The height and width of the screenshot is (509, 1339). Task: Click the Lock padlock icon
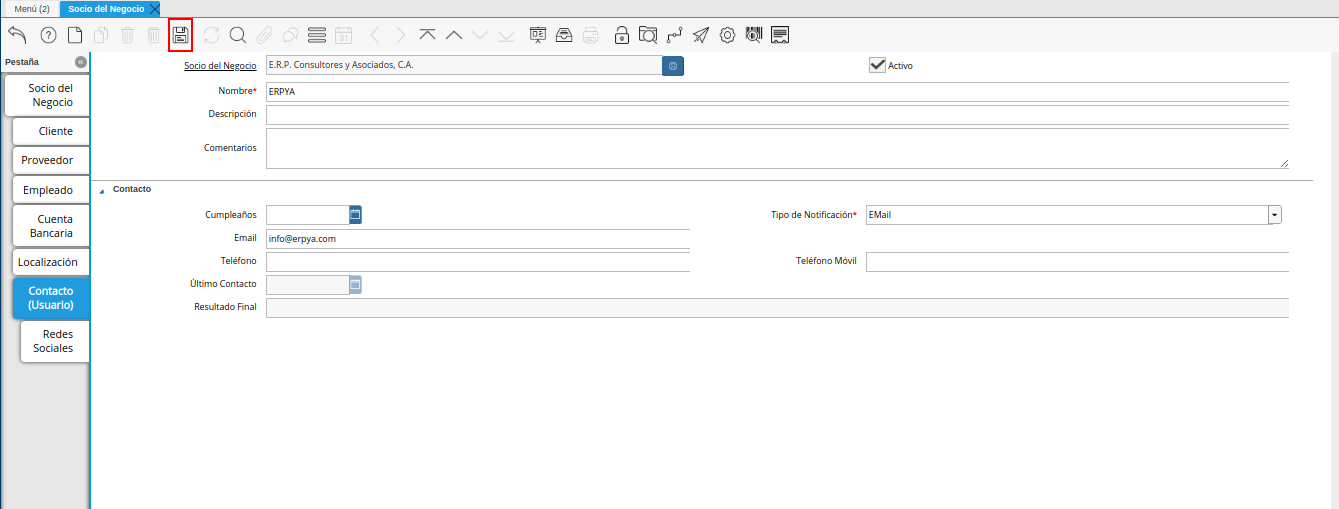coord(622,35)
